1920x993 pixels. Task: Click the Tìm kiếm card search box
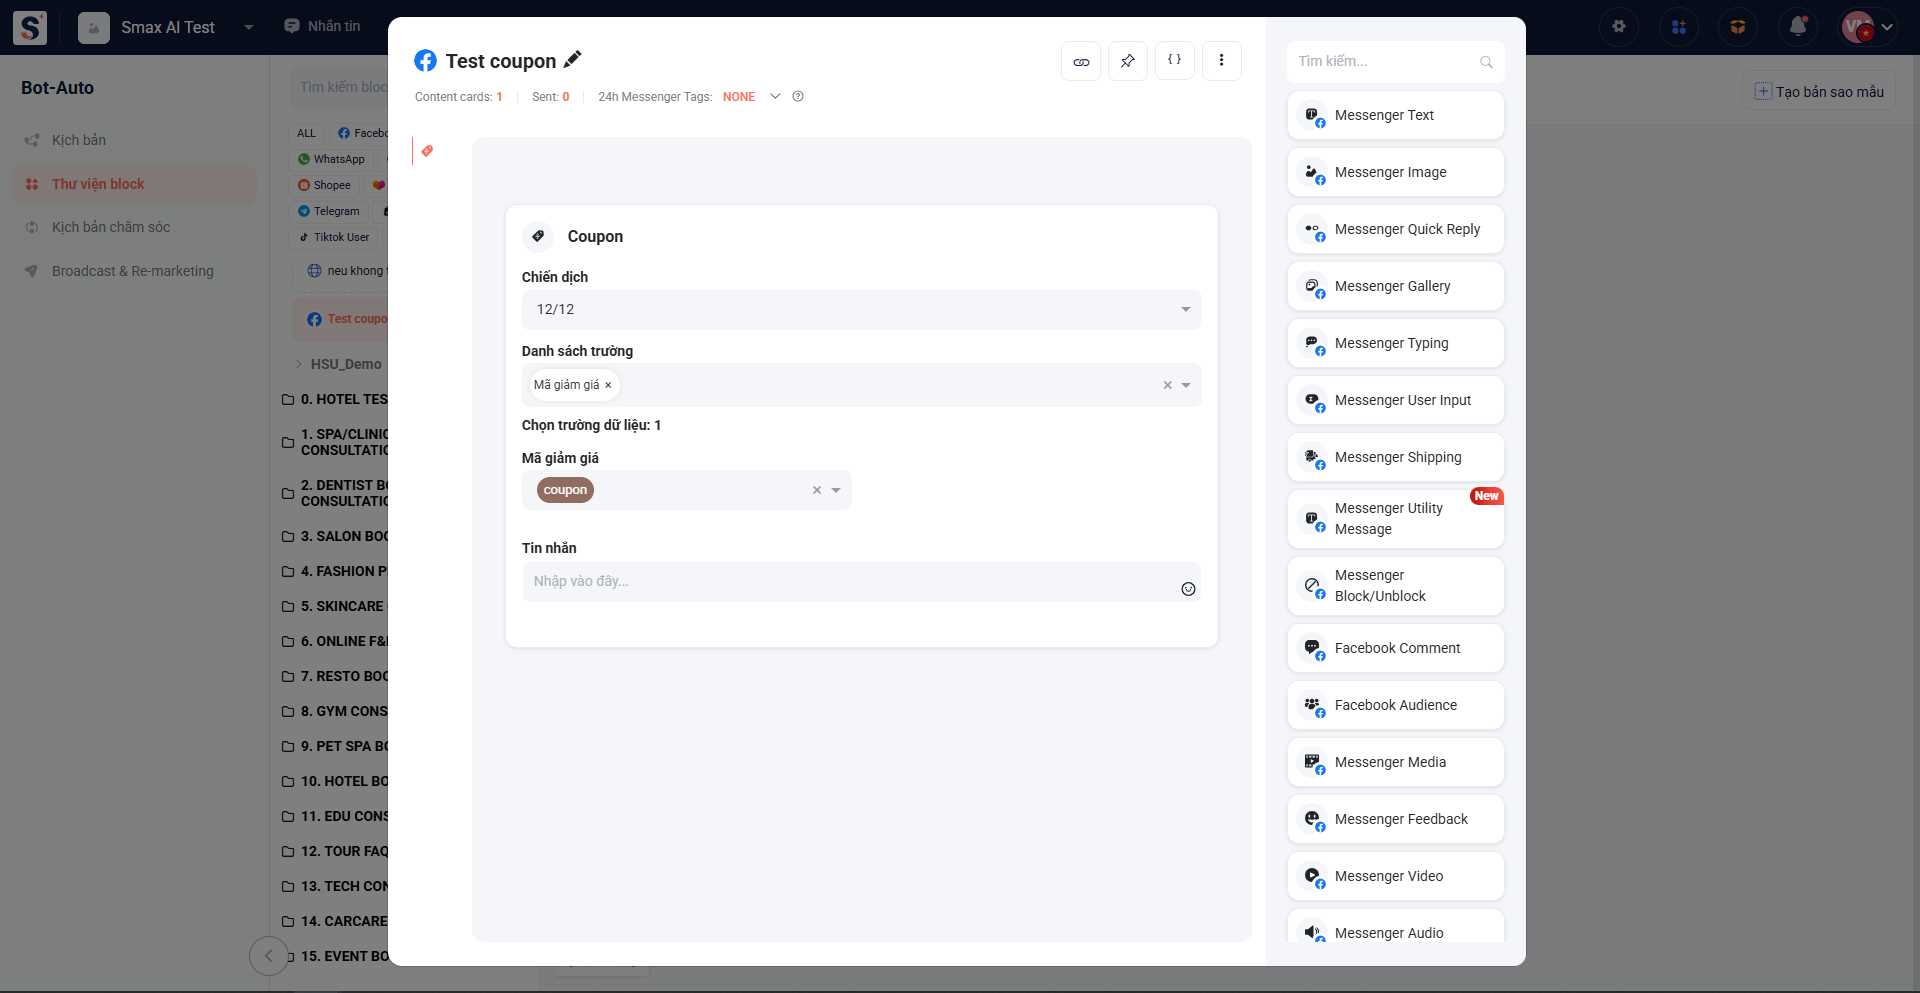(x=1385, y=62)
